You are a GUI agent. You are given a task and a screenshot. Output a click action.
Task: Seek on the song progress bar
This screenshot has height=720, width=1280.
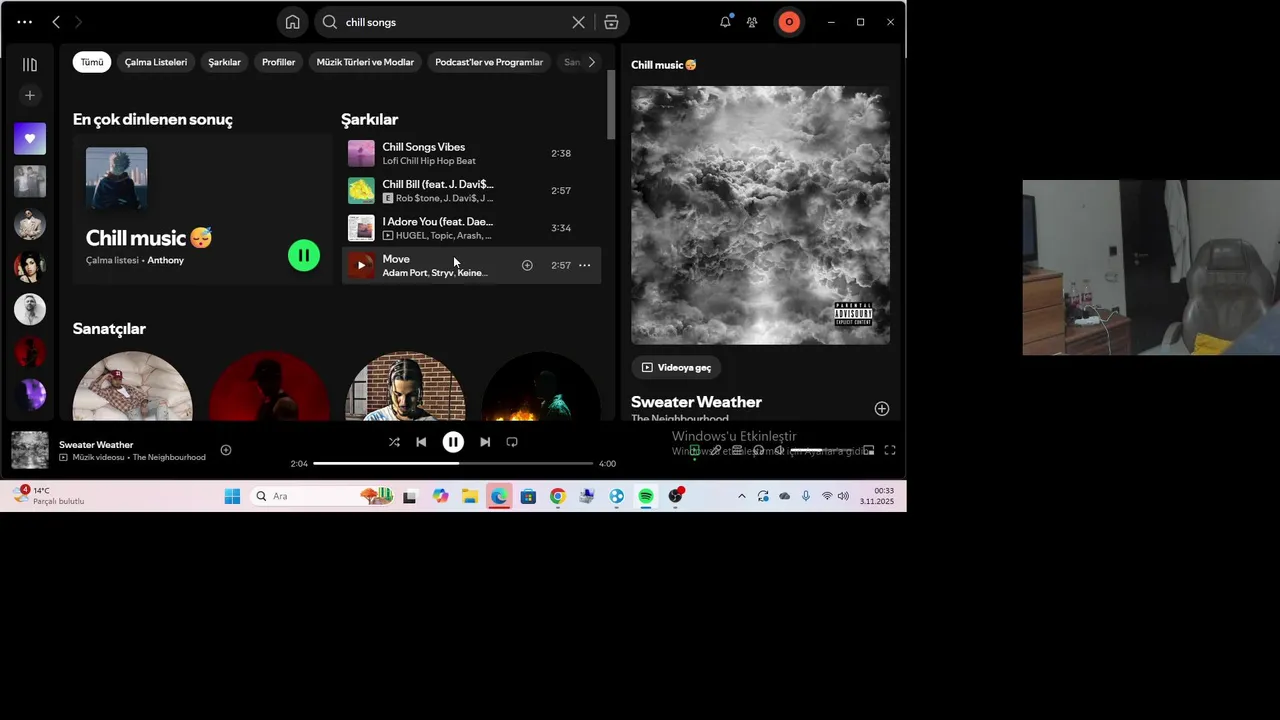point(453,464)
